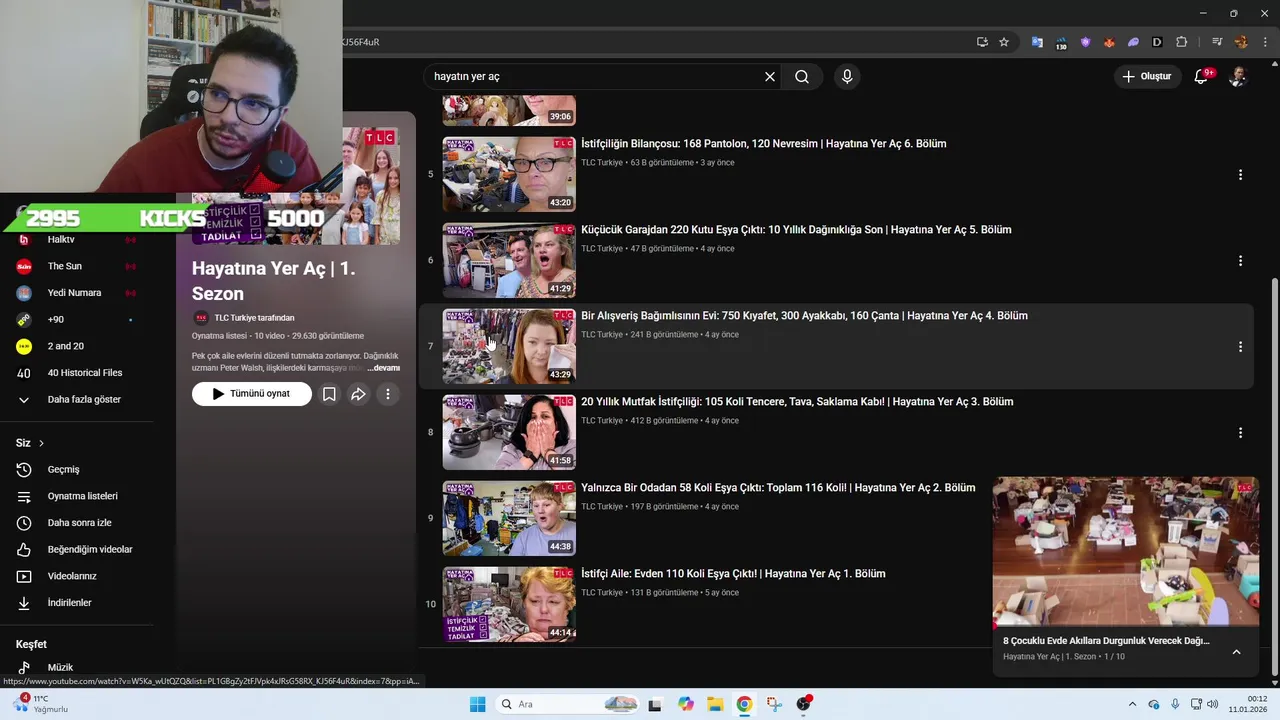Open title Yalnızca Bir Odadan 58 Koli
This screenshot has height=720, width=1280.
(x=778, y=488)
